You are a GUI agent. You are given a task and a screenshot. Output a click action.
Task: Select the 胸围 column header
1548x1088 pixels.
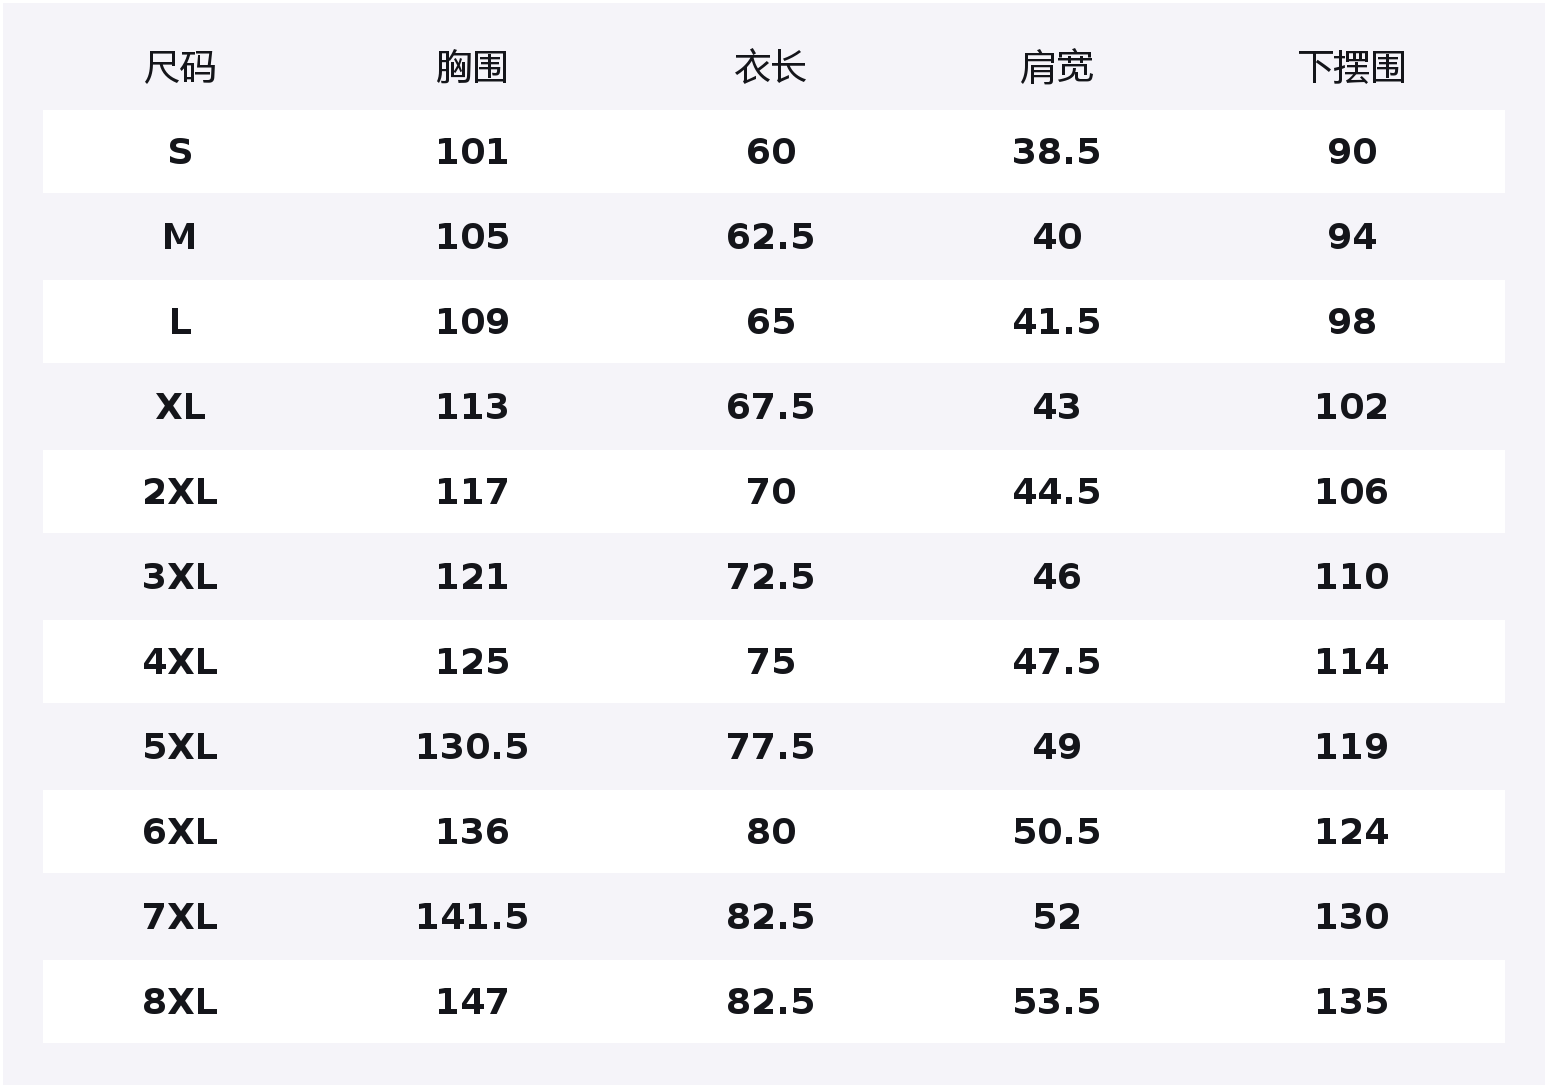pyautogui.click(x=472, y=68)
